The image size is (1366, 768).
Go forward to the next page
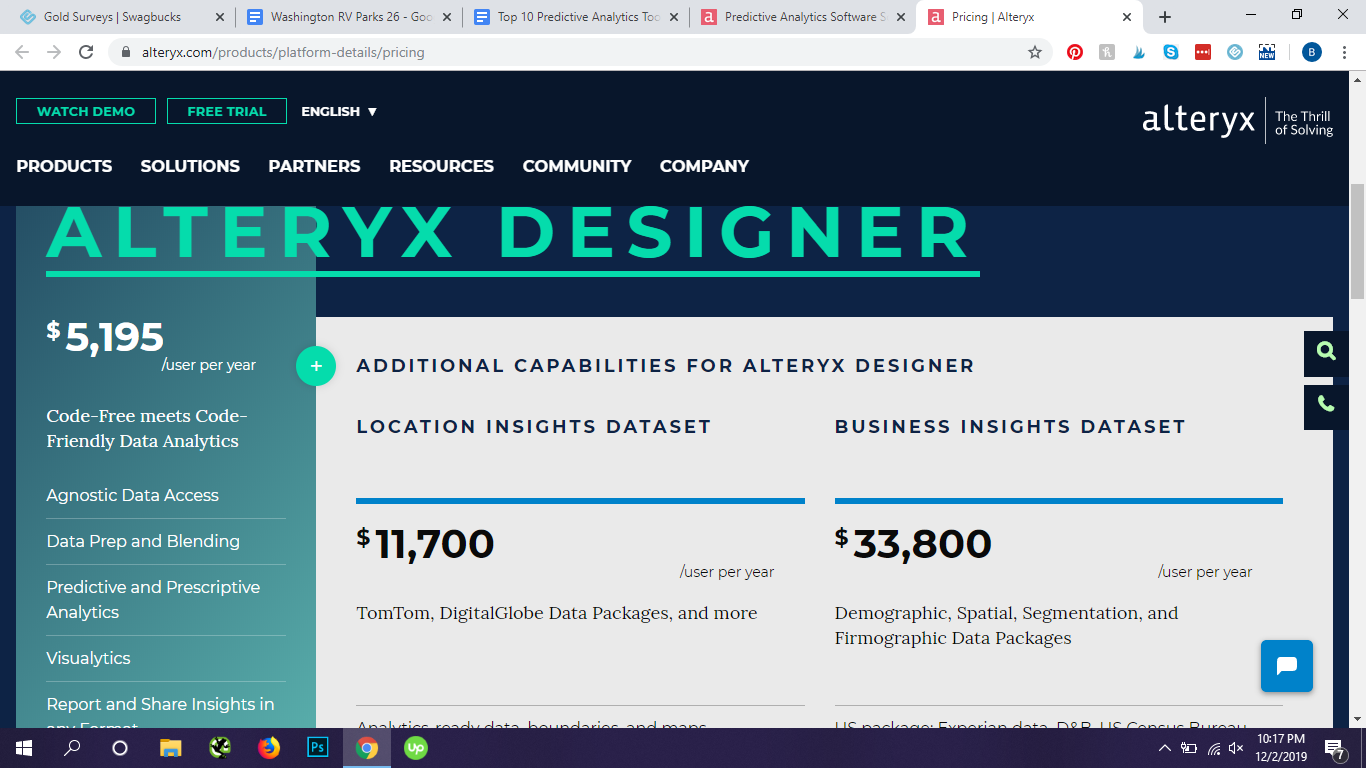54,52
